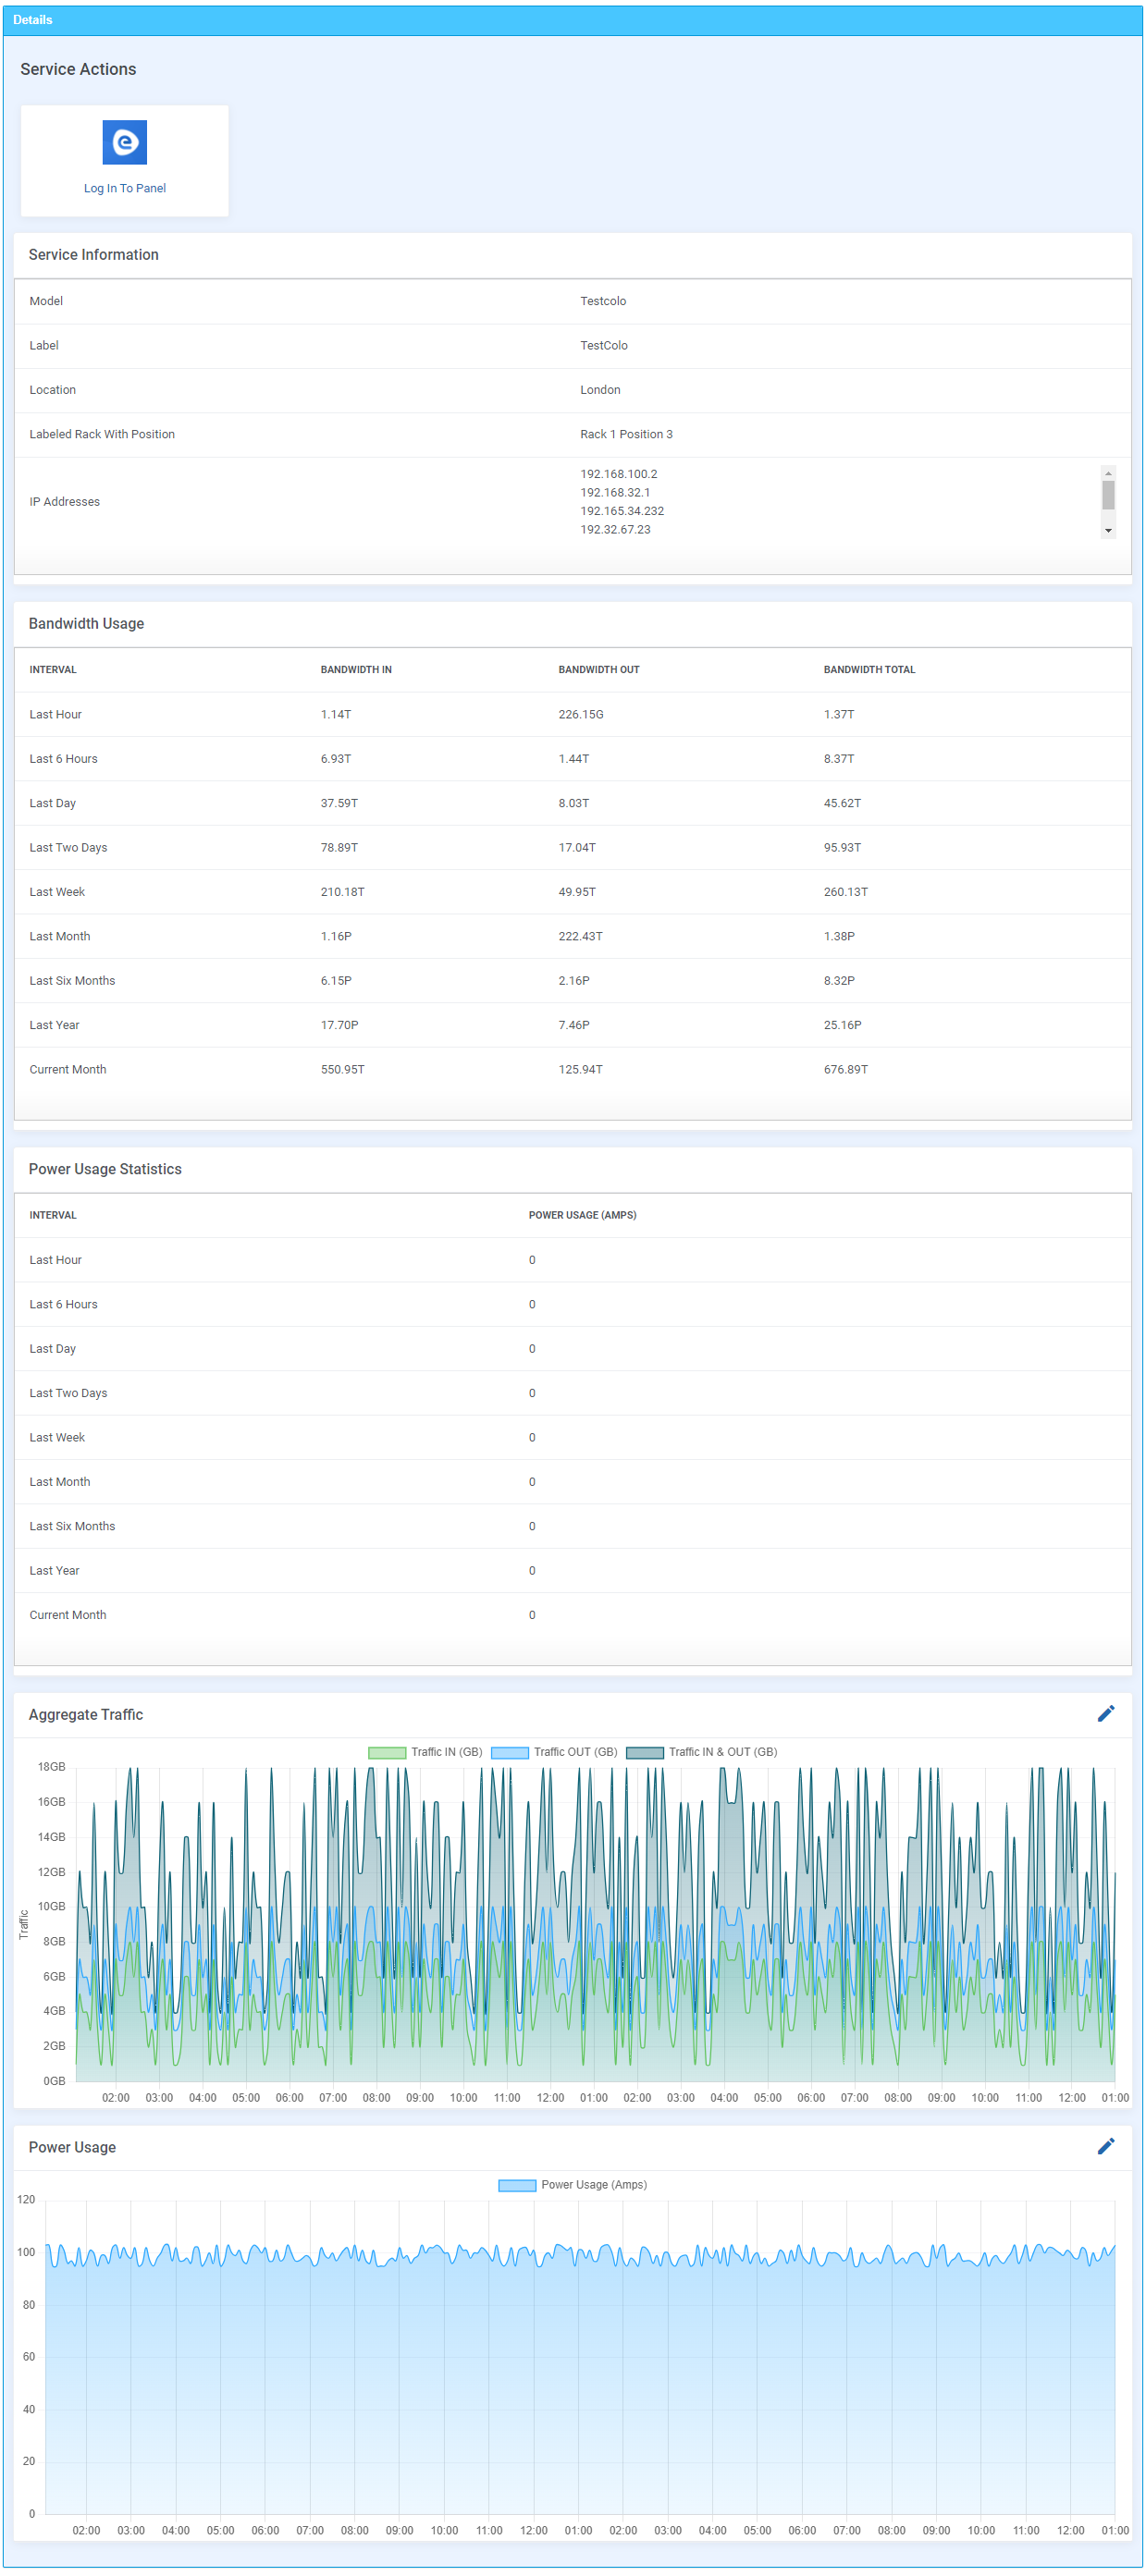Image resolution: width=1146 pixels, height=2576 pixels.
Task: Click the Location value London
Action: coord(600,390)
